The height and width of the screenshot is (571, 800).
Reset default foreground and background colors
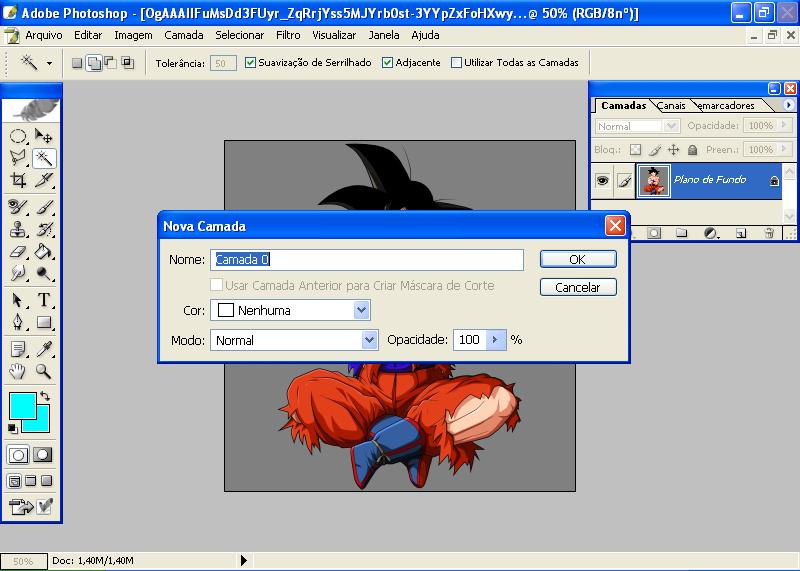point(13,429)
